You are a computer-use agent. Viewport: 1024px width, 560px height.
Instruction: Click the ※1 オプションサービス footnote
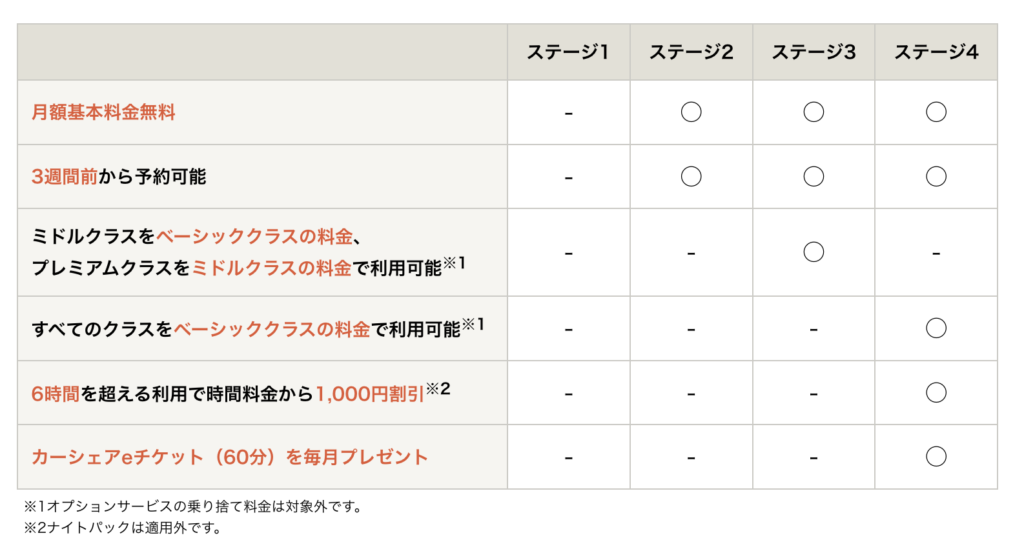click(x=193, y=506)
